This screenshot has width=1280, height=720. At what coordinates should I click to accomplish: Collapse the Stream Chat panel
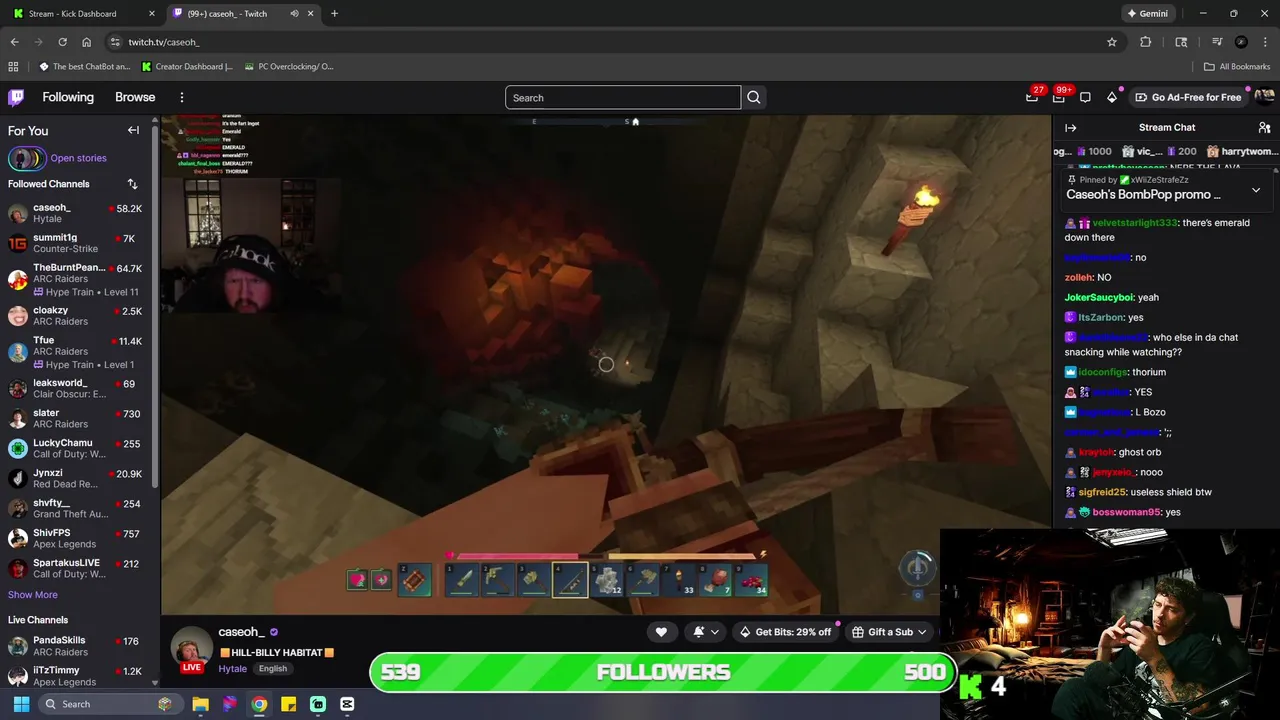click(x=1070, y=128)
